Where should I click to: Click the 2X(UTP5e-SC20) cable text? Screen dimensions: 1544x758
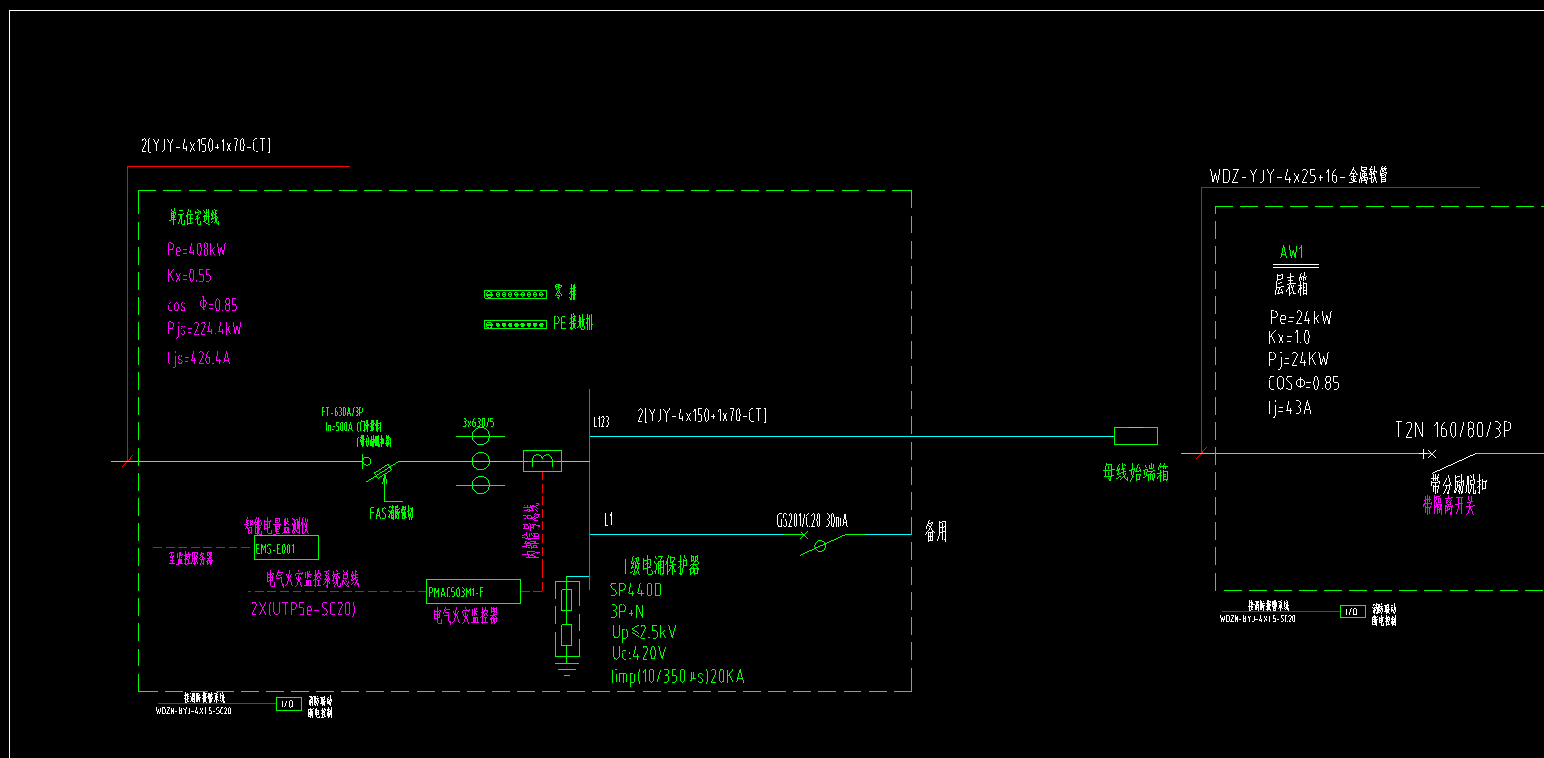303,609
